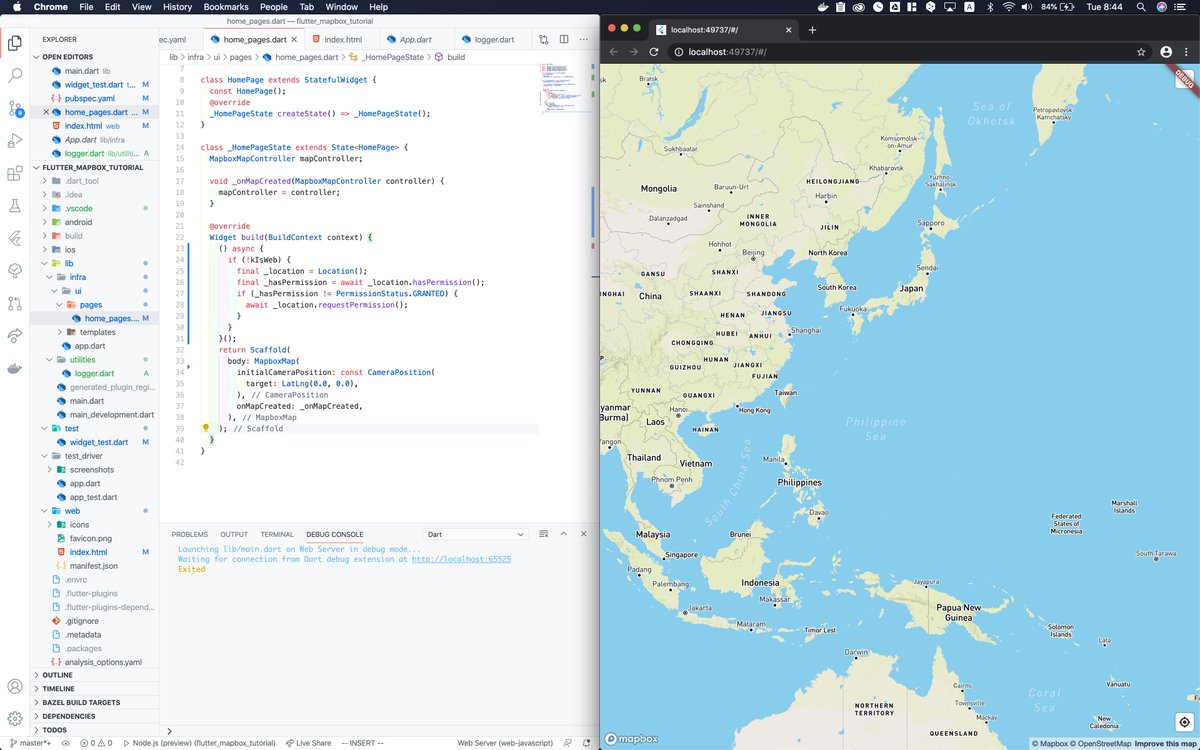Open the TERMINAL panel tab

[x=277, y=534]
